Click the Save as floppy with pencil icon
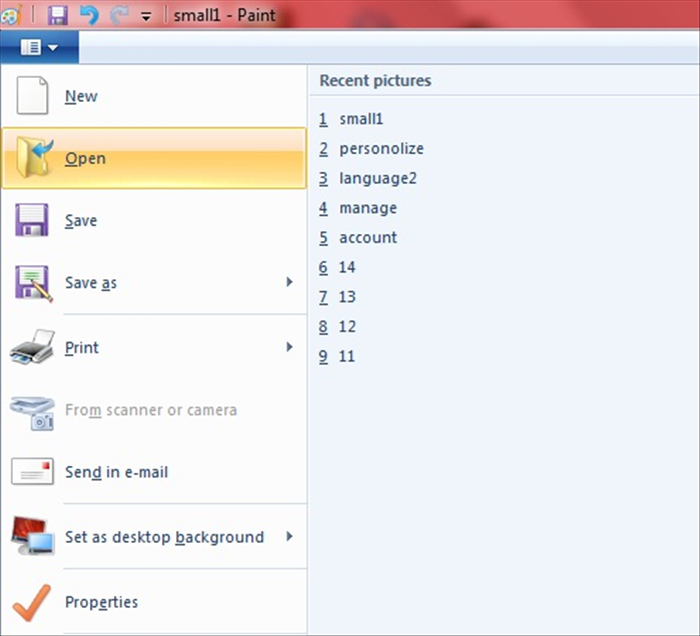 (x=33, y=283)
